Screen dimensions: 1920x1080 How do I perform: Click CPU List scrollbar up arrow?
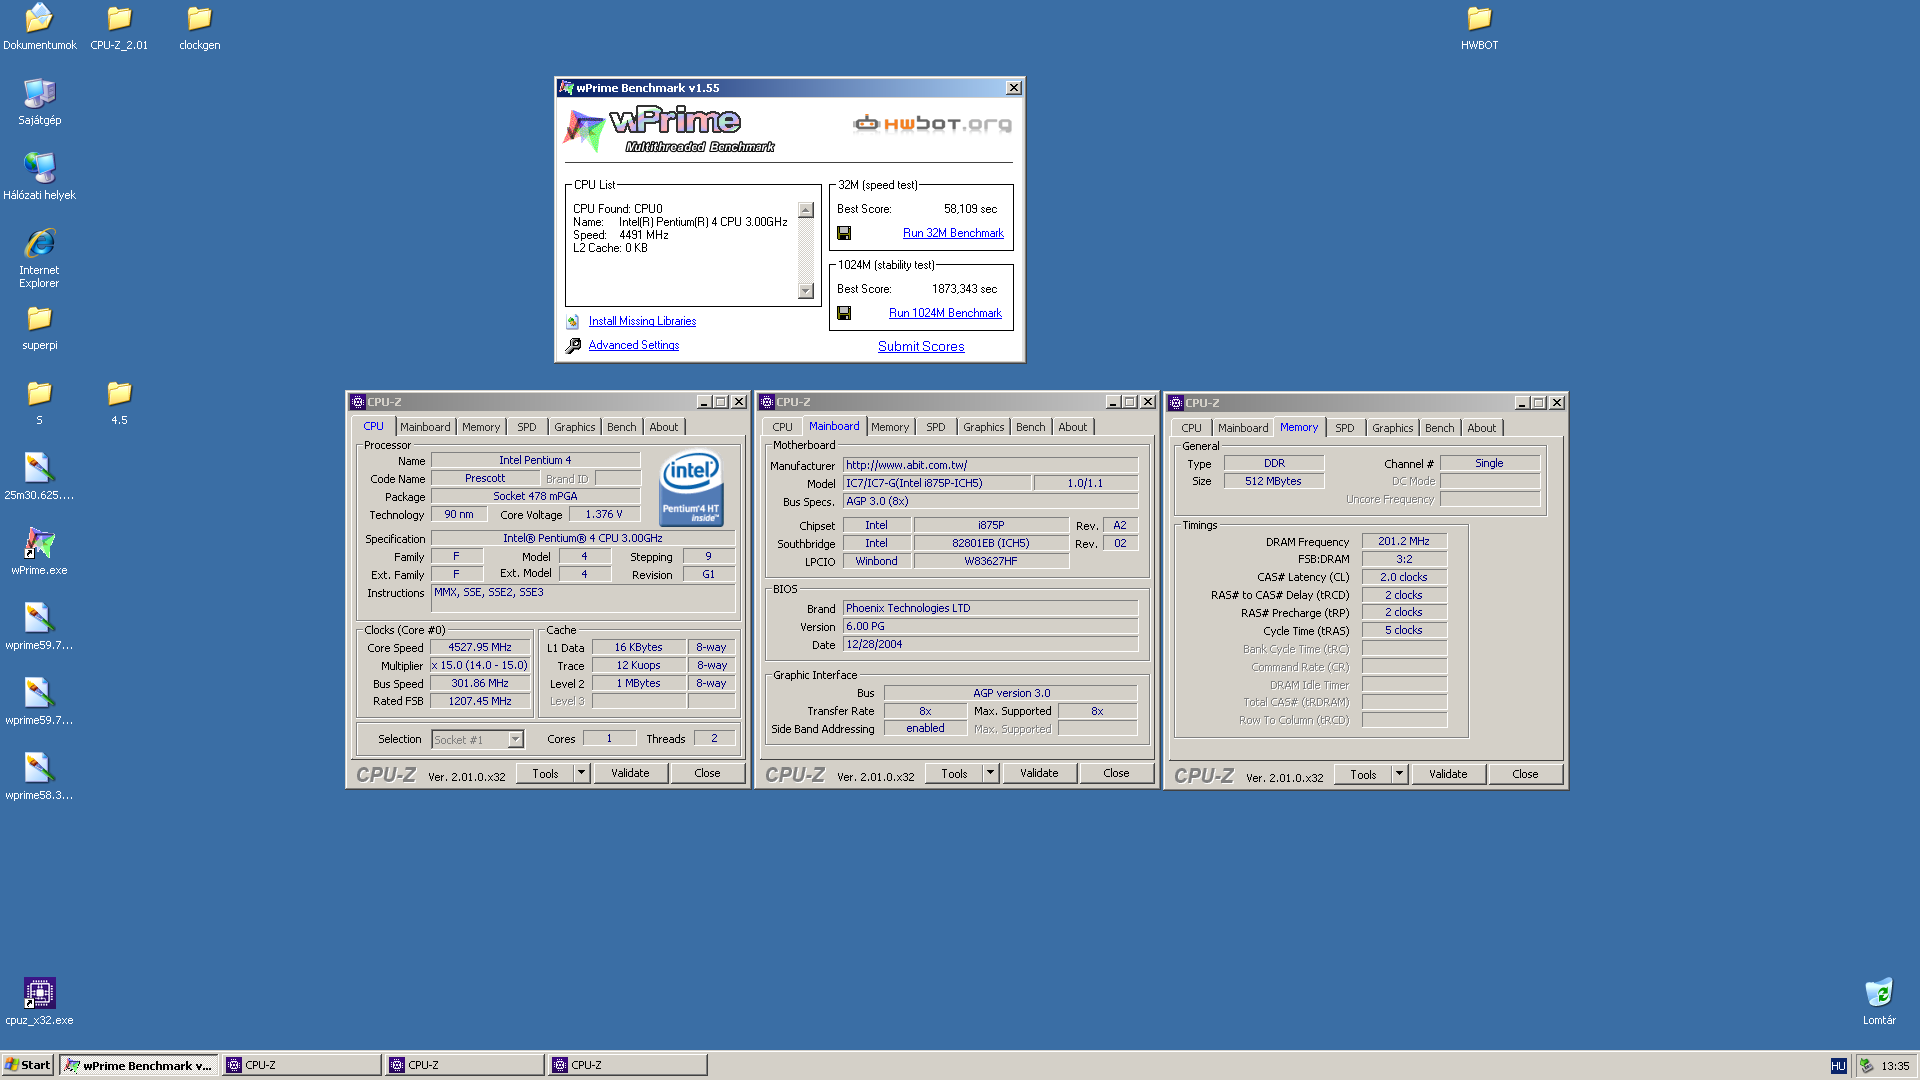806,210
